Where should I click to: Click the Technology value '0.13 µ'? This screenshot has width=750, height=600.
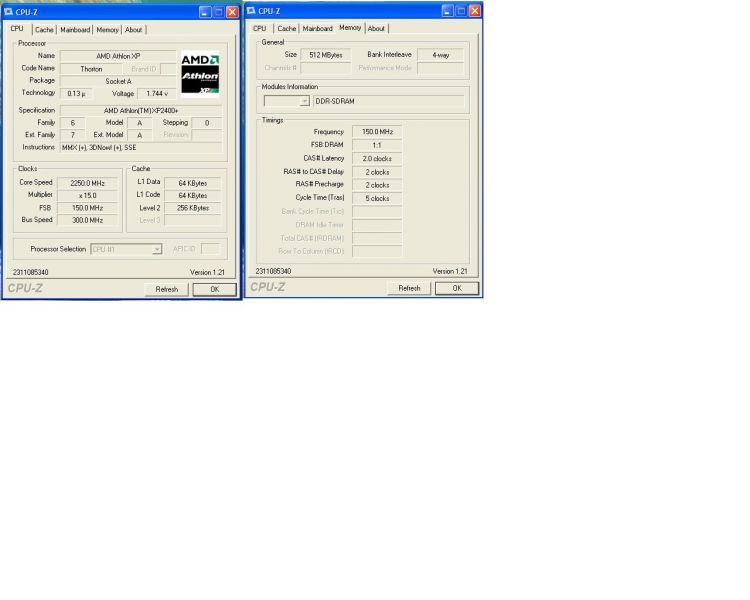76,94
